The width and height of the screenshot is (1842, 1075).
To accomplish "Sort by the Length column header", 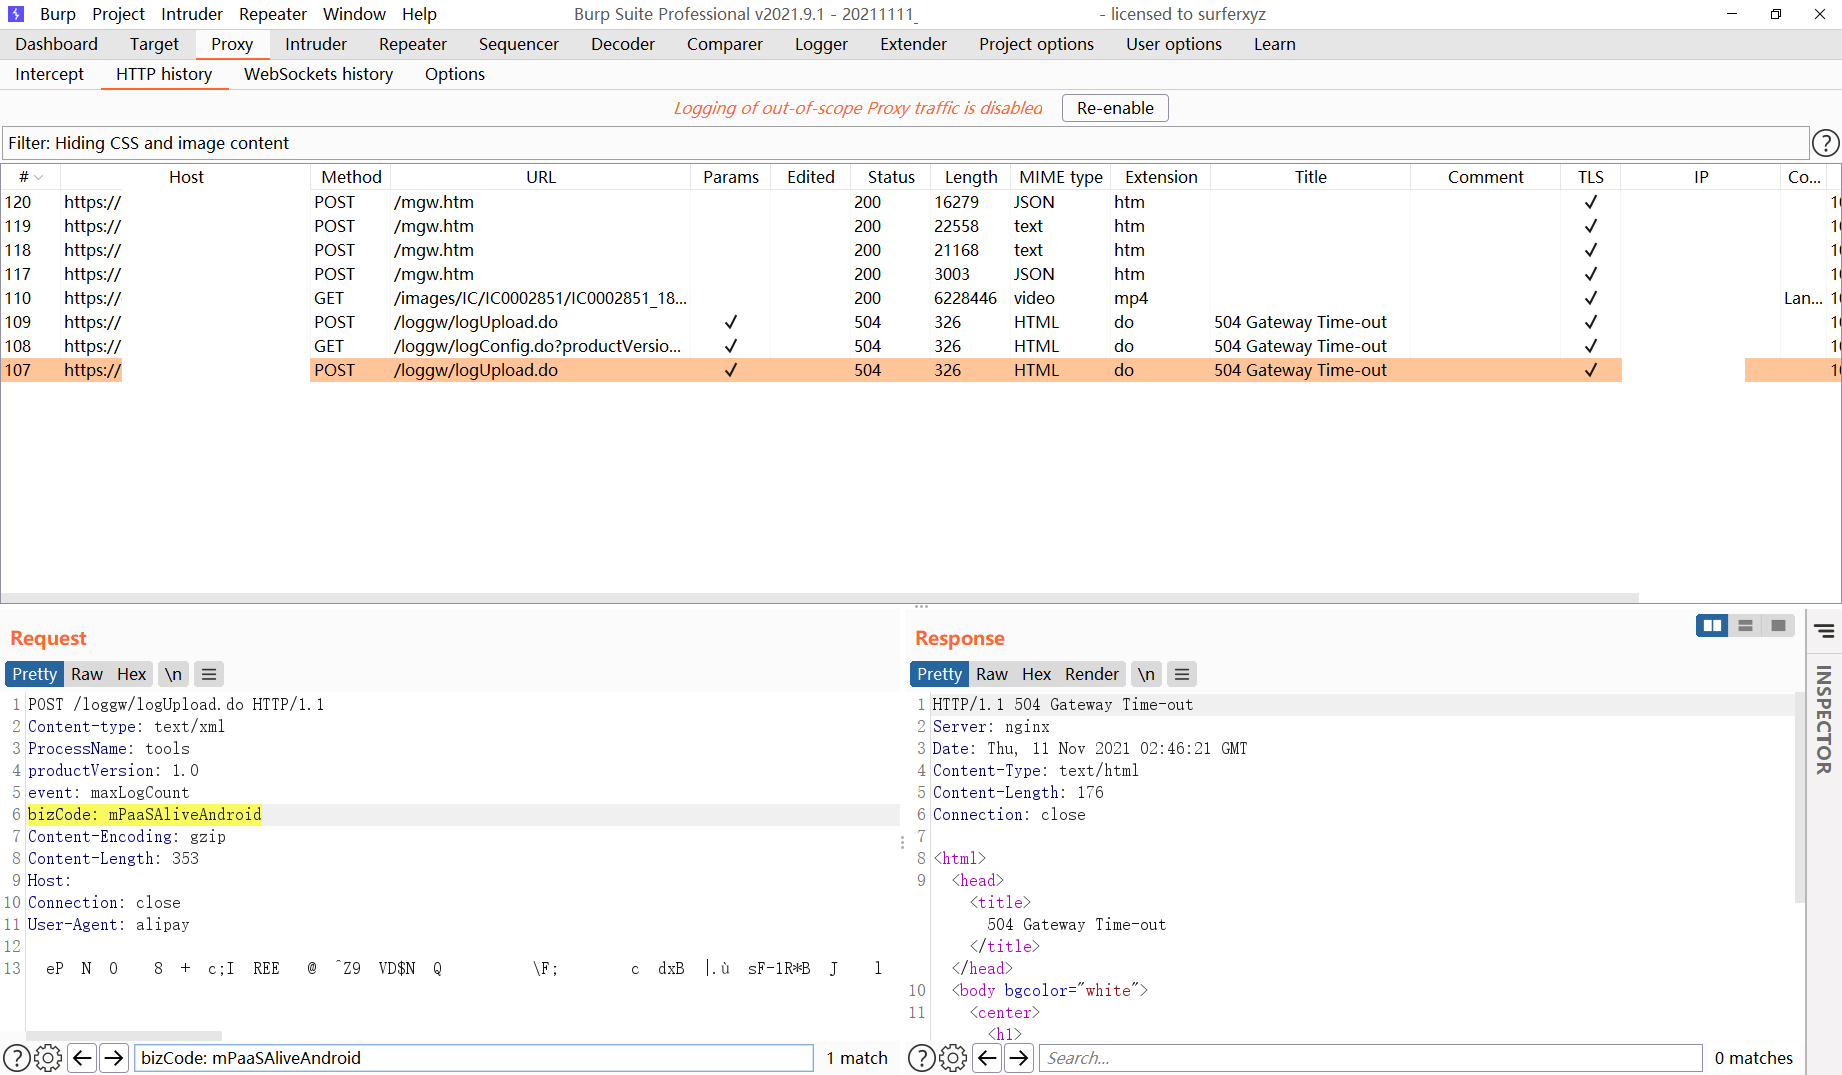I will 971,177.
